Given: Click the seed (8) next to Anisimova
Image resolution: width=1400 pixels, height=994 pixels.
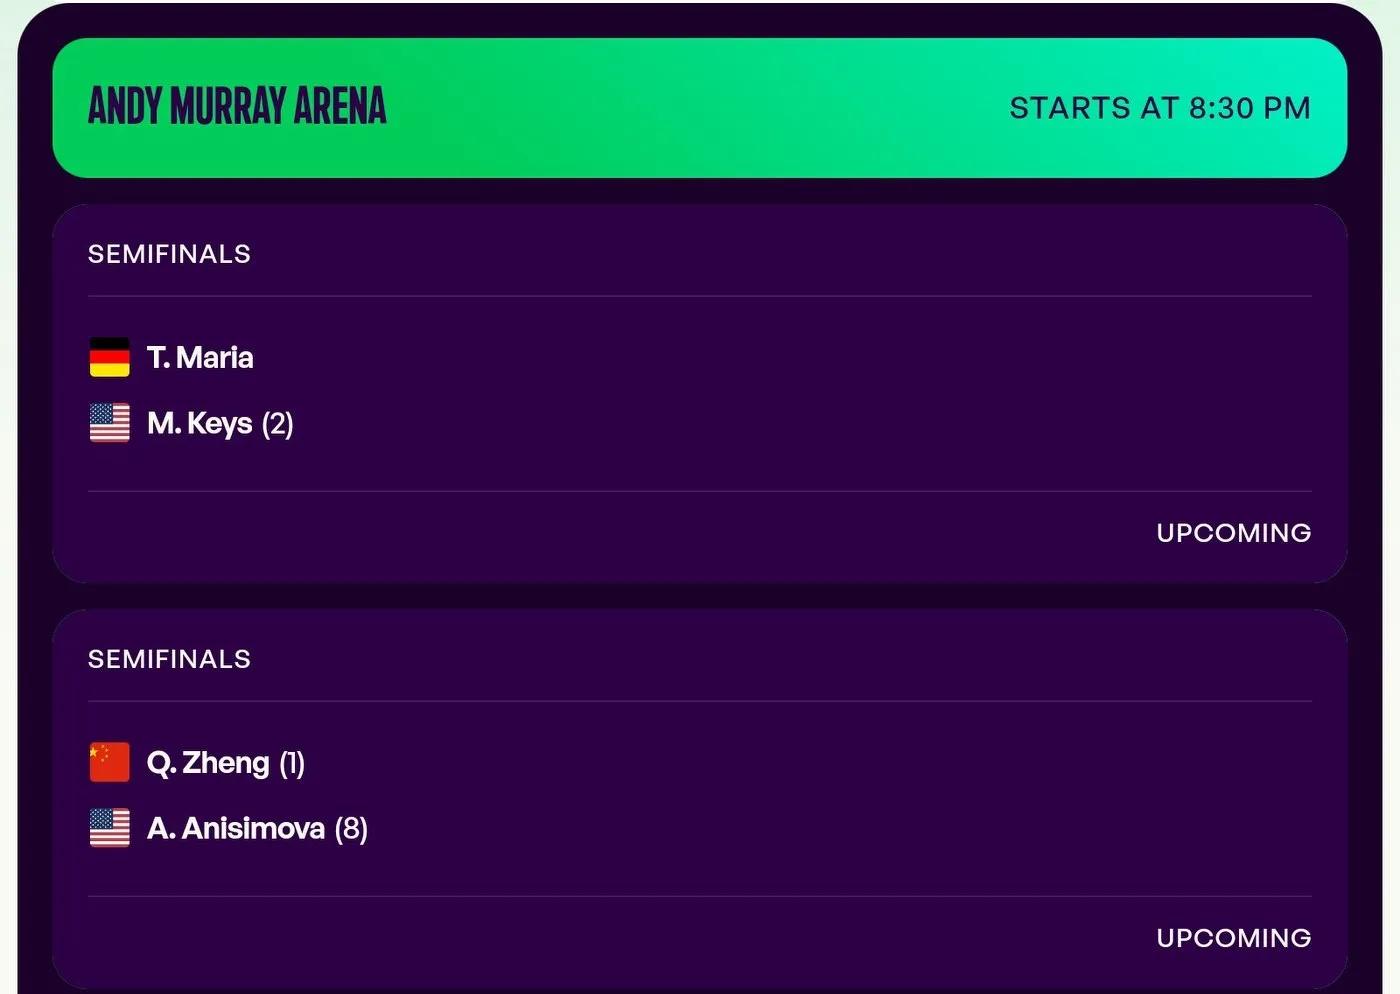Looking at the screenshot, I should point(351,828).
